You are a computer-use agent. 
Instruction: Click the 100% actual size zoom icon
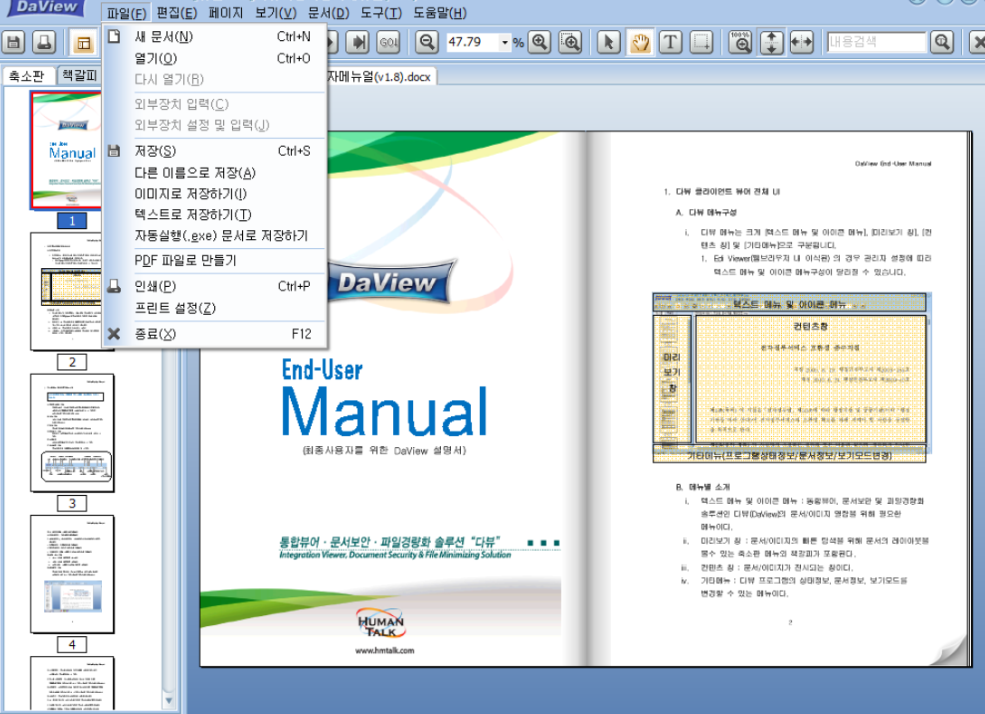click(x=741, y=43)
